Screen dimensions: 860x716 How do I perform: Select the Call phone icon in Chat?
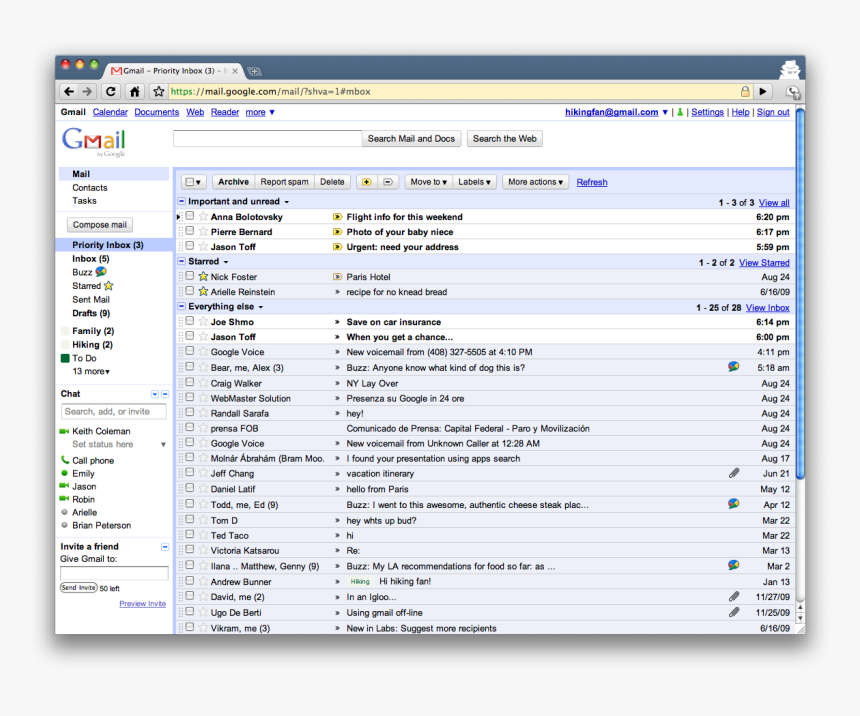point(64,460)
